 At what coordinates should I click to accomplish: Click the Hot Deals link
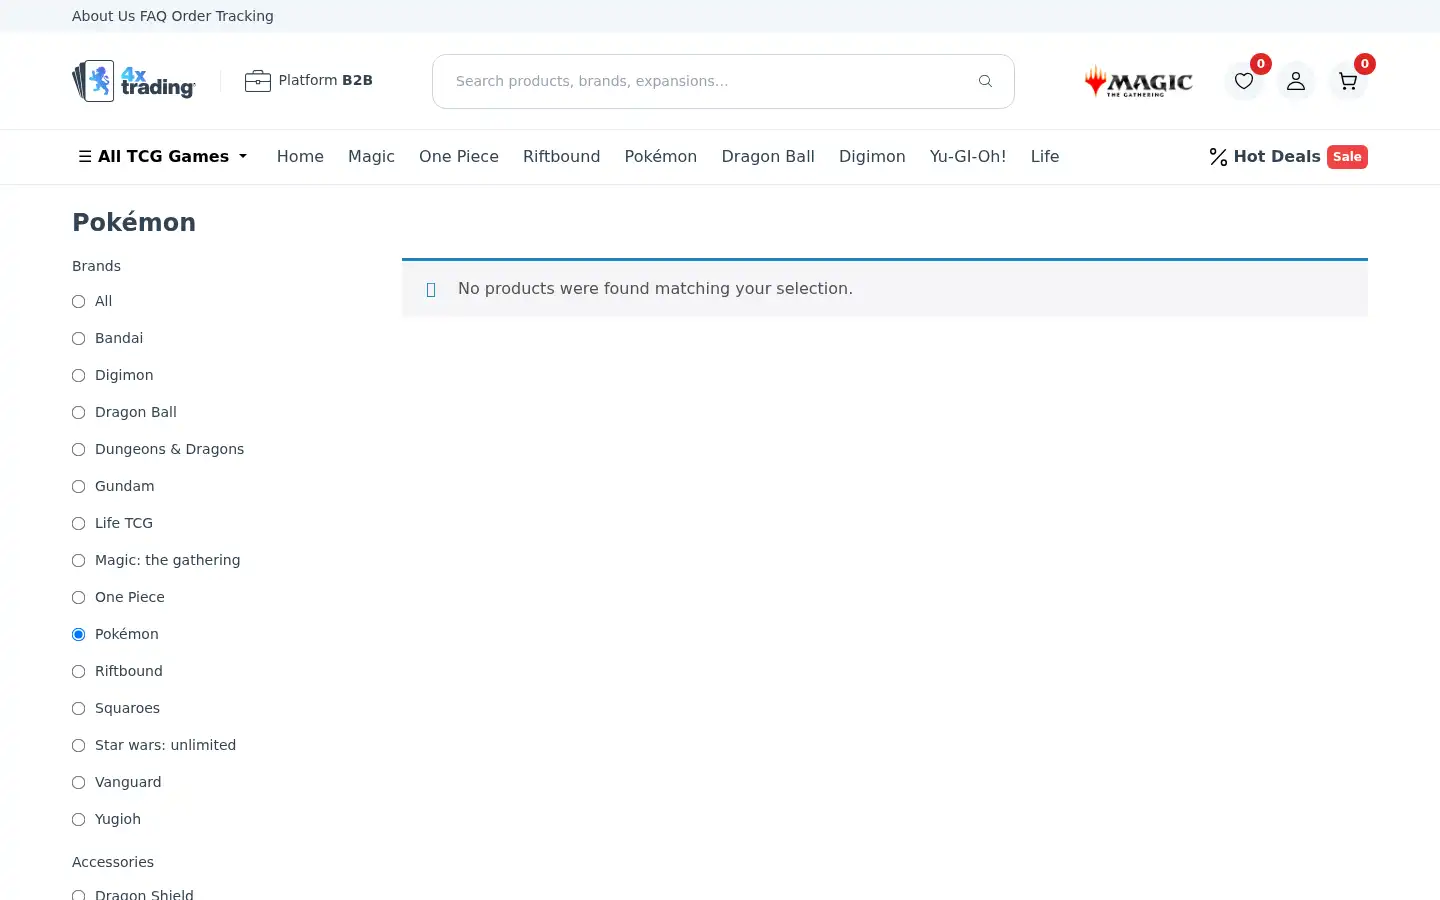coord(1277,157)
